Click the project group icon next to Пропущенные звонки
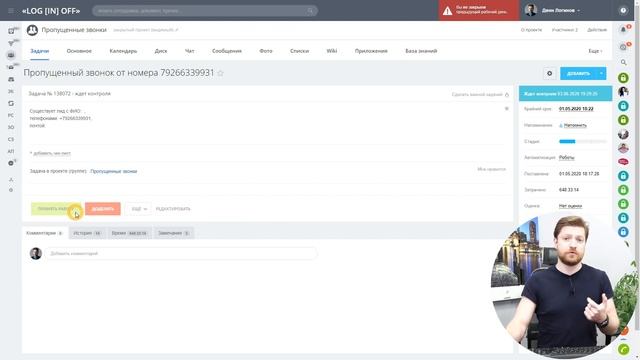This screenshot has width=640, height=360. 32,30
